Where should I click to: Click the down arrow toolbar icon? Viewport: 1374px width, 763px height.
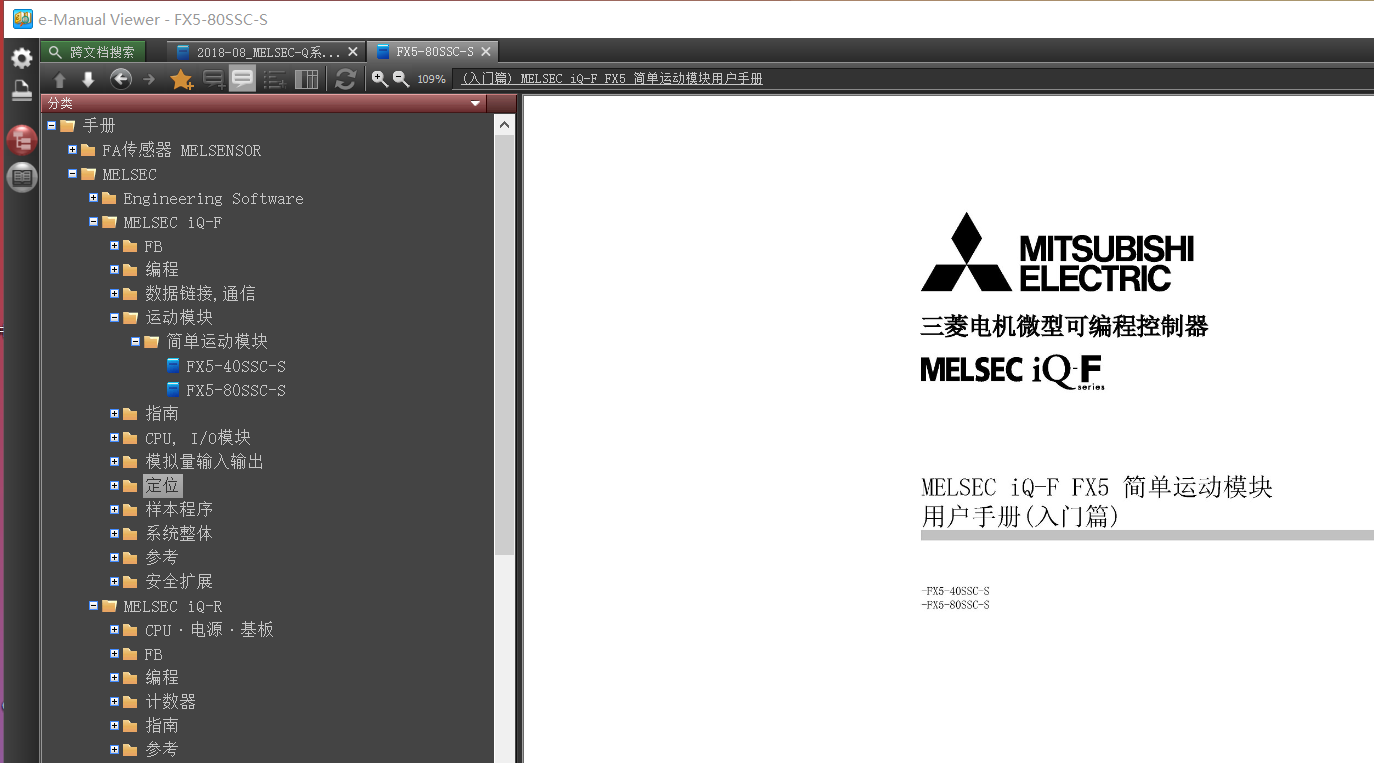(x=88, y=79)
